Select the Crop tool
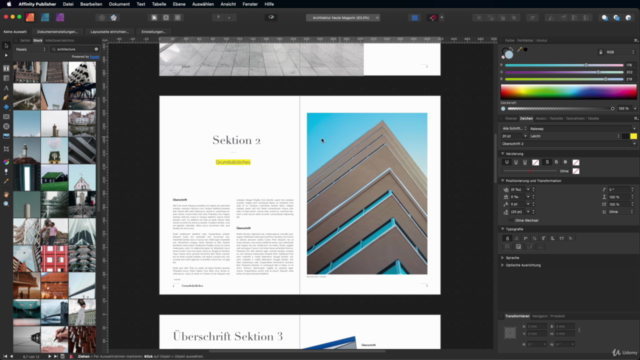Viewport: 640px width, 360px height. 6,149
